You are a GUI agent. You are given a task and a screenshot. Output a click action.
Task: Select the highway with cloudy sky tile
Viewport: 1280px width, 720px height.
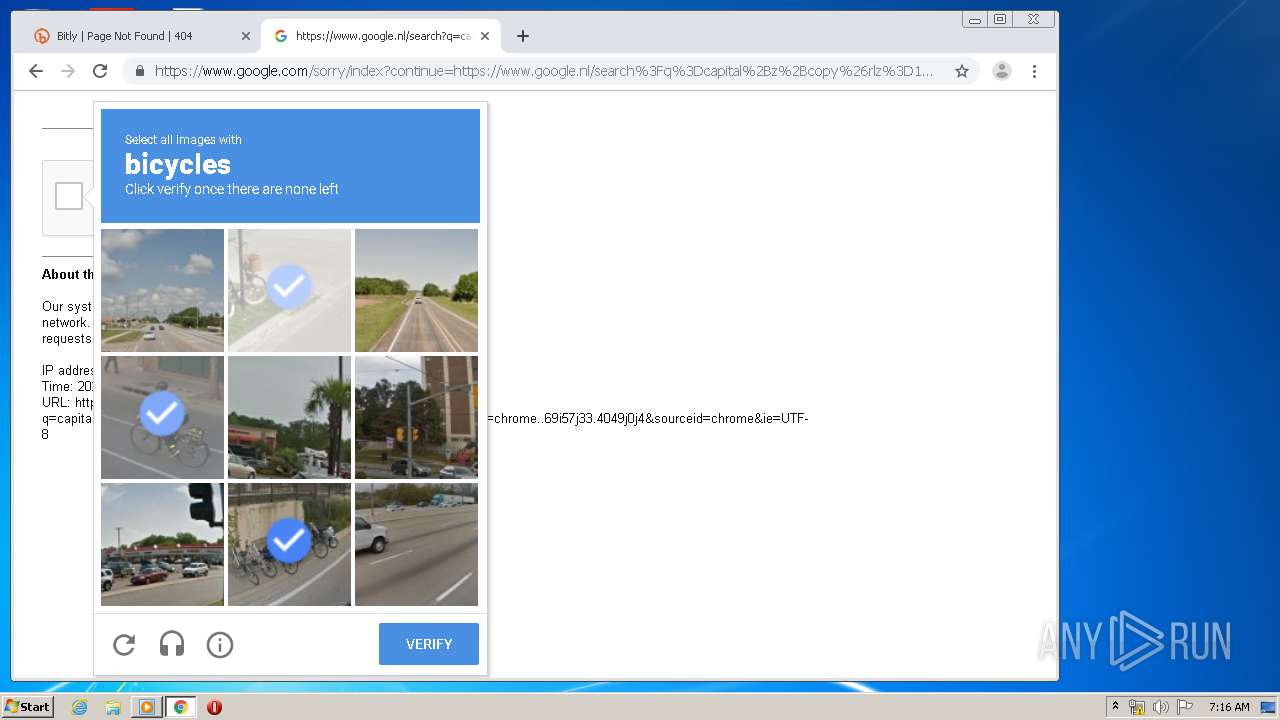tap(162, 290)
